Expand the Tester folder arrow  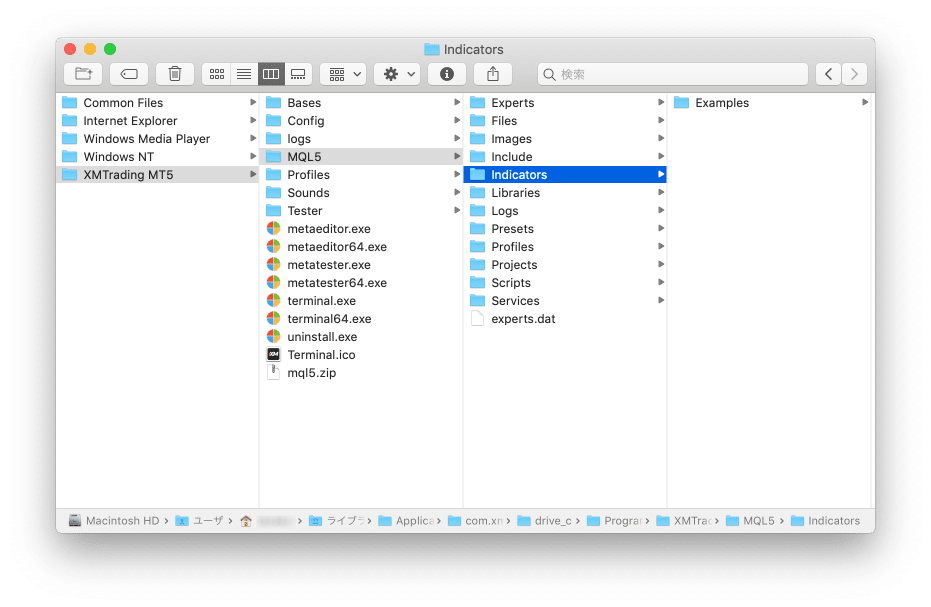click(457, 210)
